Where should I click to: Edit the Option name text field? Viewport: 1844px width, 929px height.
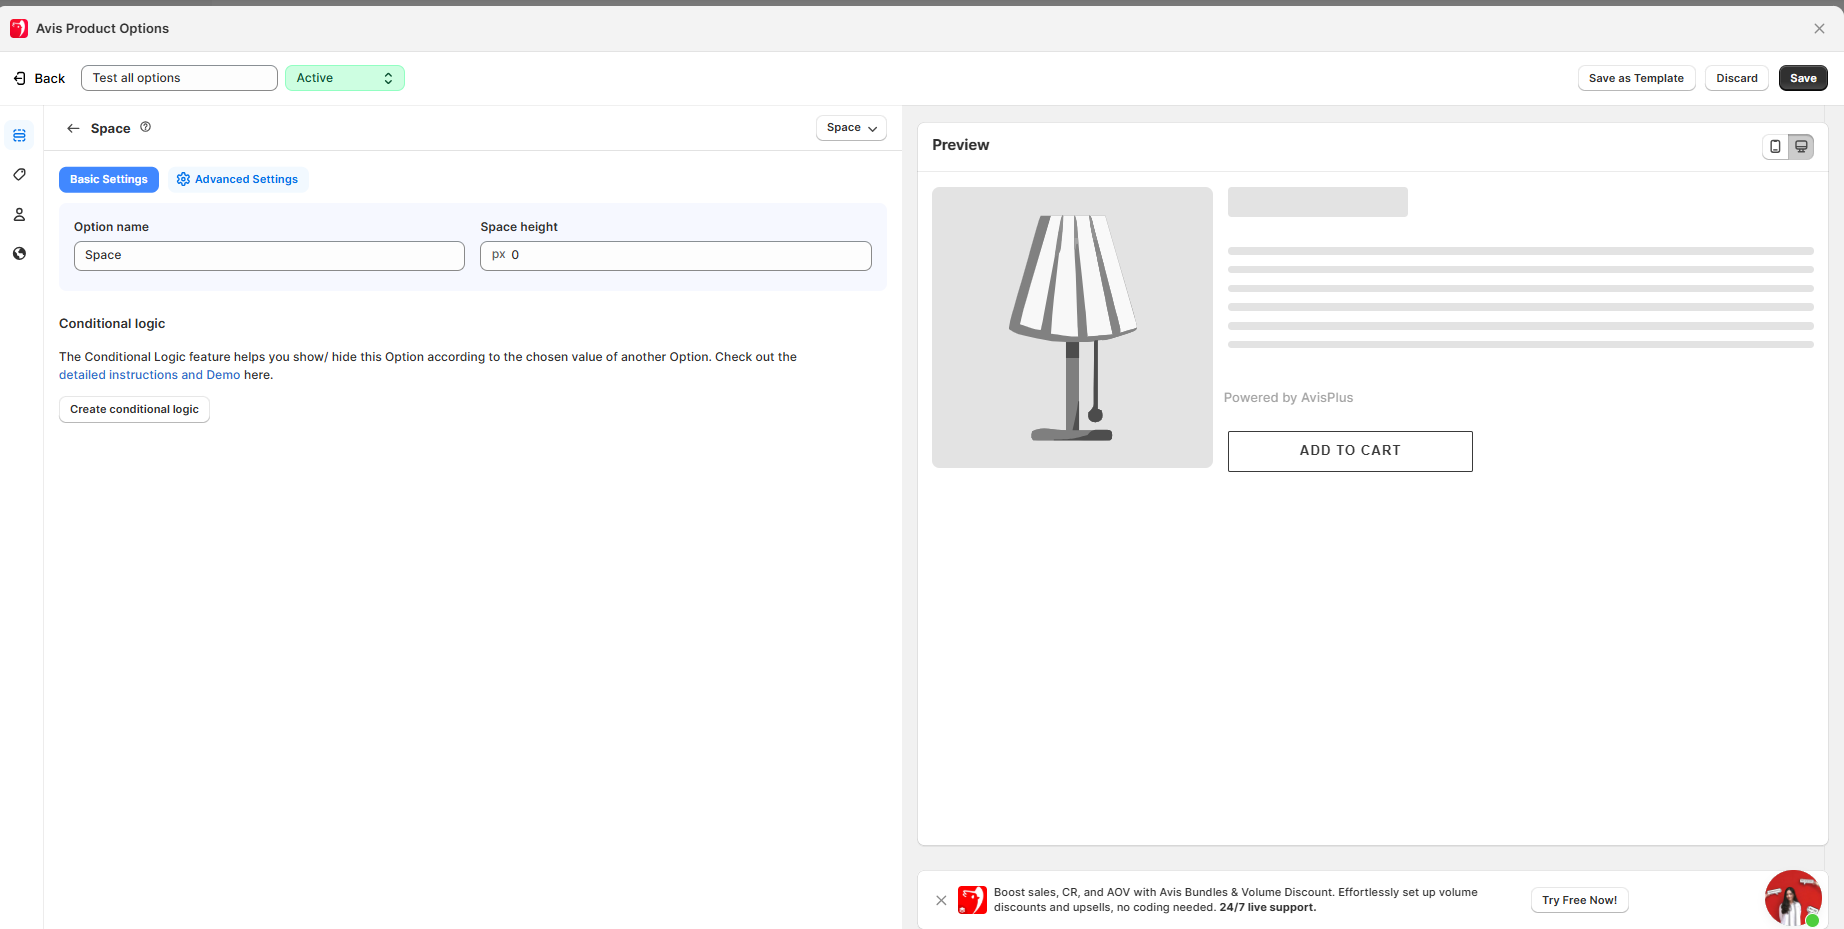(x=269, y=256)
